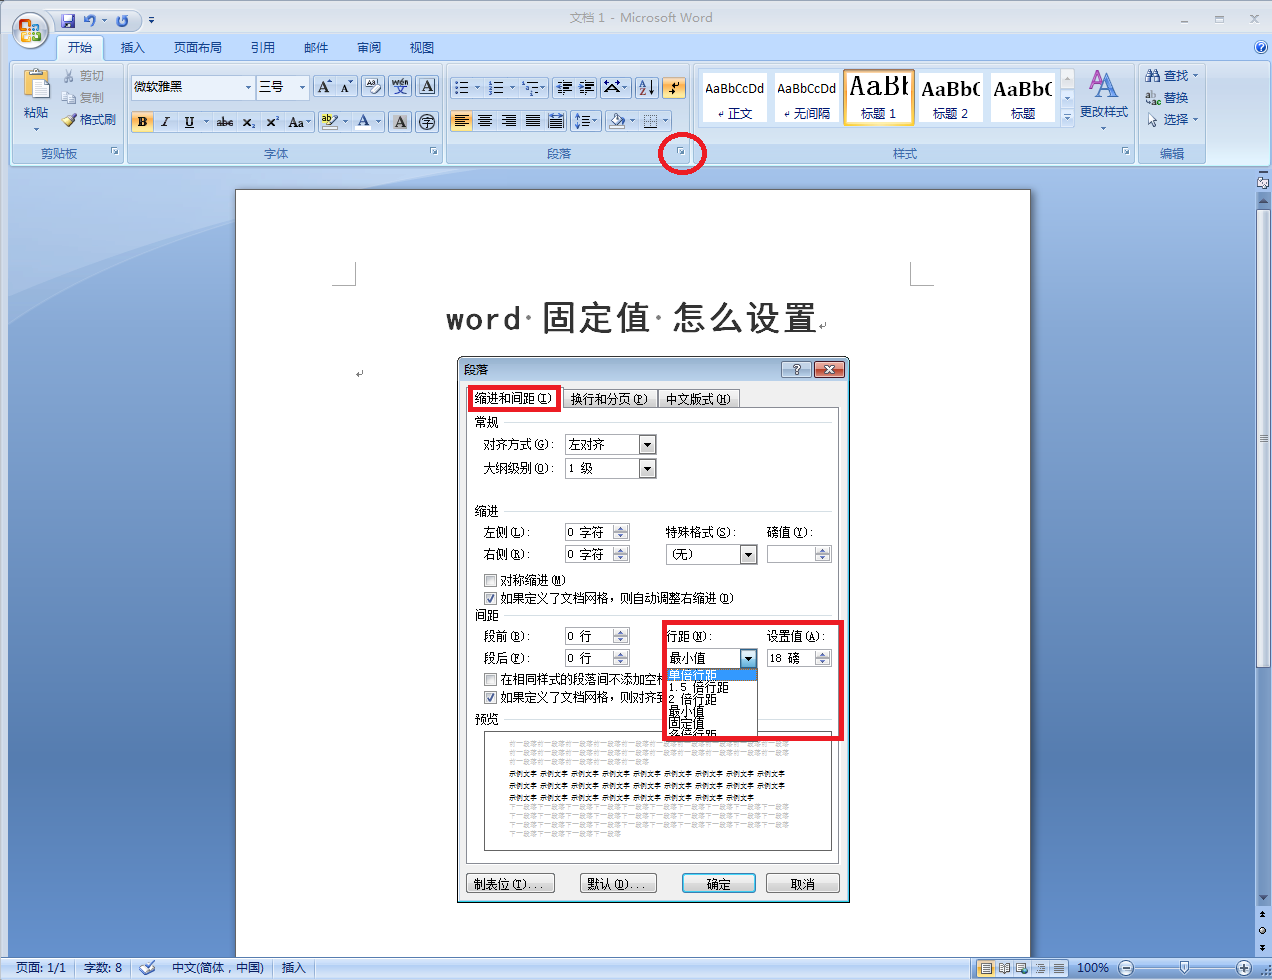Viewport: 1272px width, 980px height.
Task: Expand the styles gallery More arrow
Action: 1067,116
